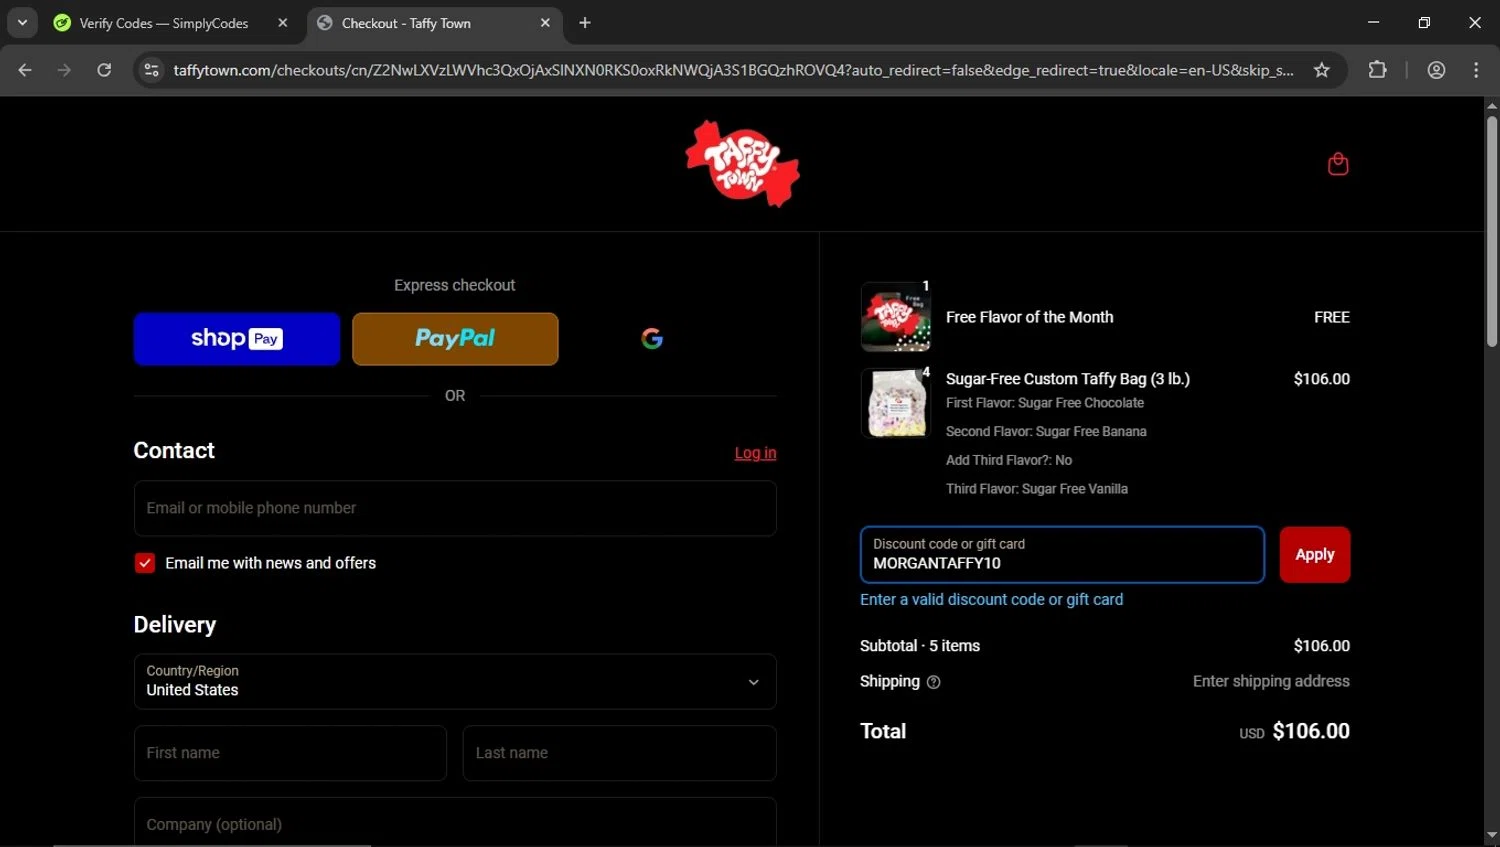Close the Checkout Taffy Town tab
The image size is (1500, 847).
click(545, 23)
